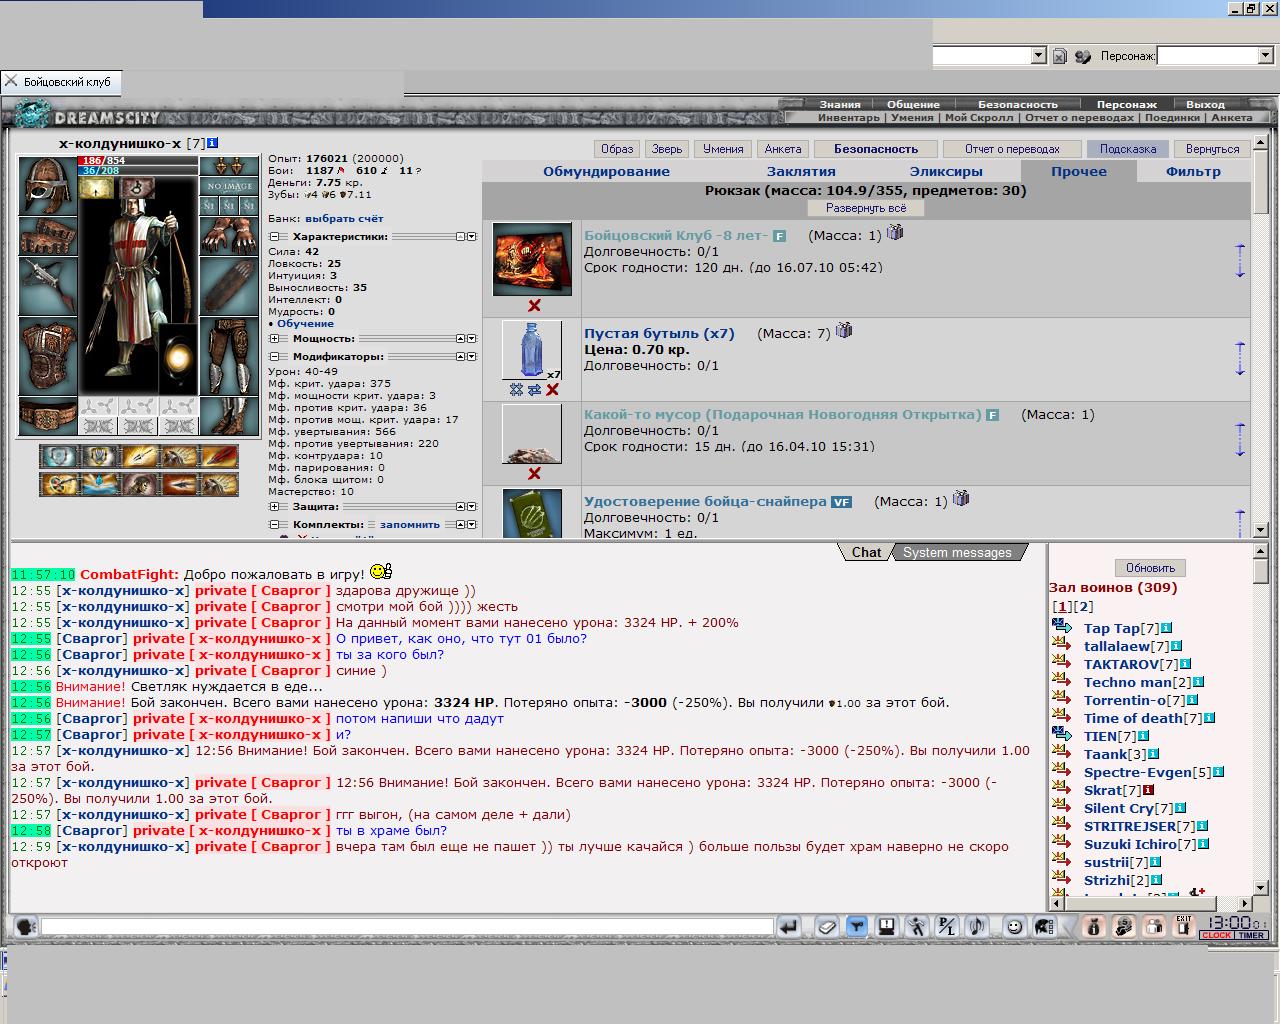Click the выбрать счёт bank link
The image size is (1280, 1024).
tap(344, 218)
